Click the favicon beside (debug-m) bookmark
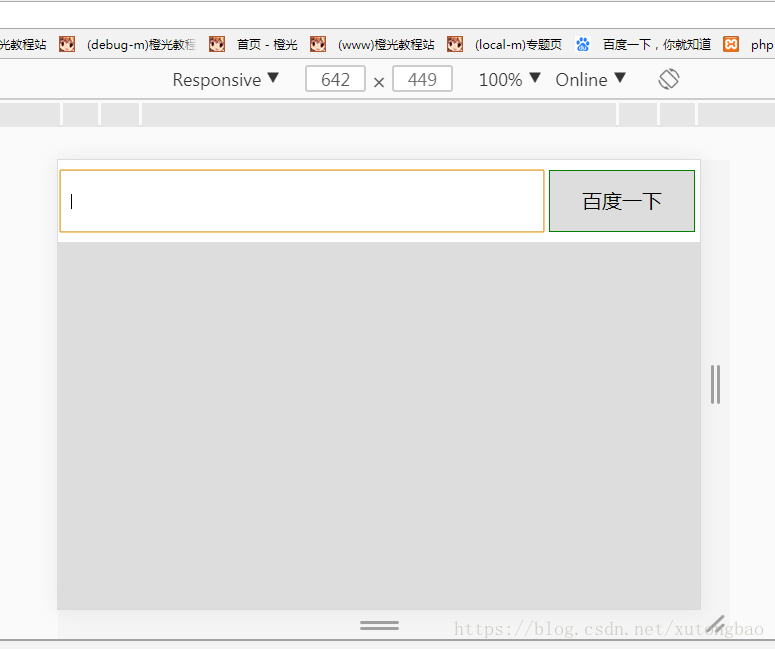Screen dimensions: 775x649 click(x=67, y=44)
